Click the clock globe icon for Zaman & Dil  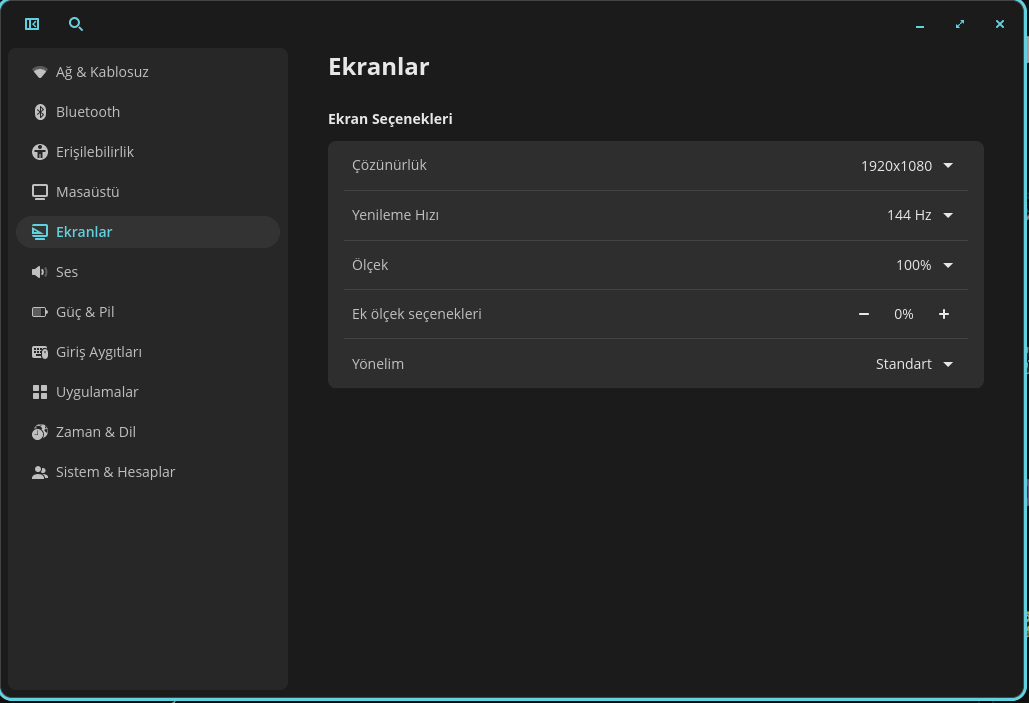39,433
